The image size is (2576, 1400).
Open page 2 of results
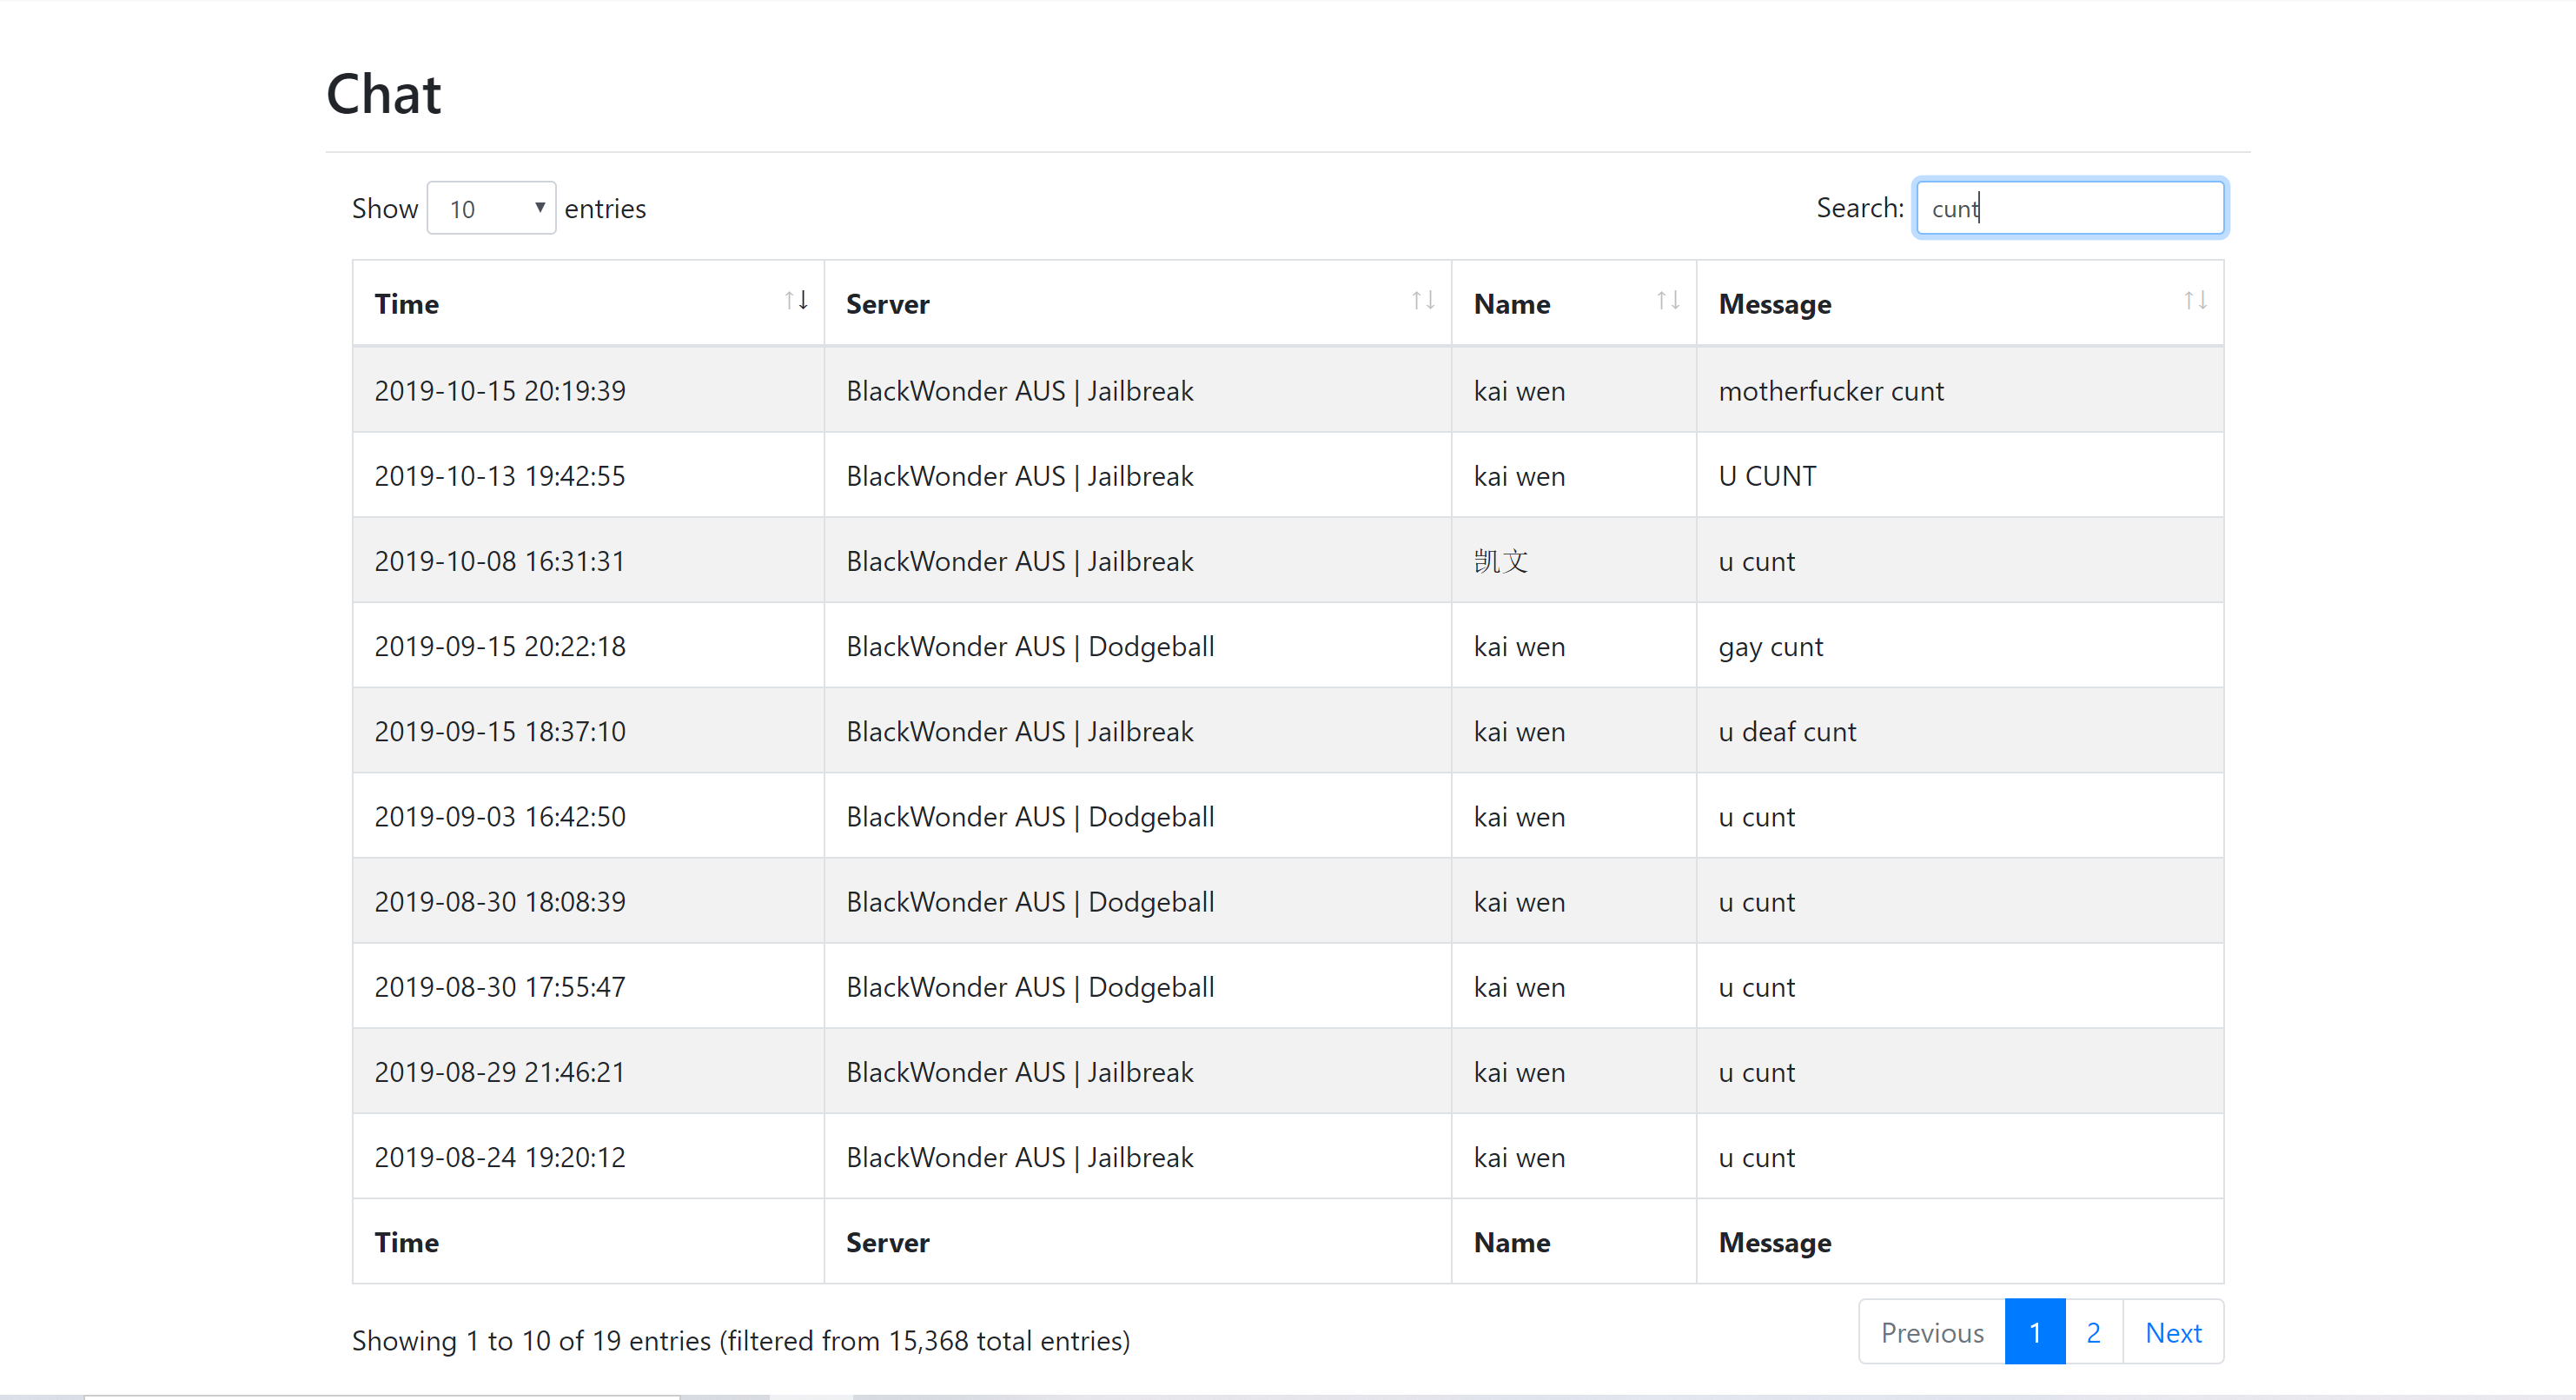2093,1333
